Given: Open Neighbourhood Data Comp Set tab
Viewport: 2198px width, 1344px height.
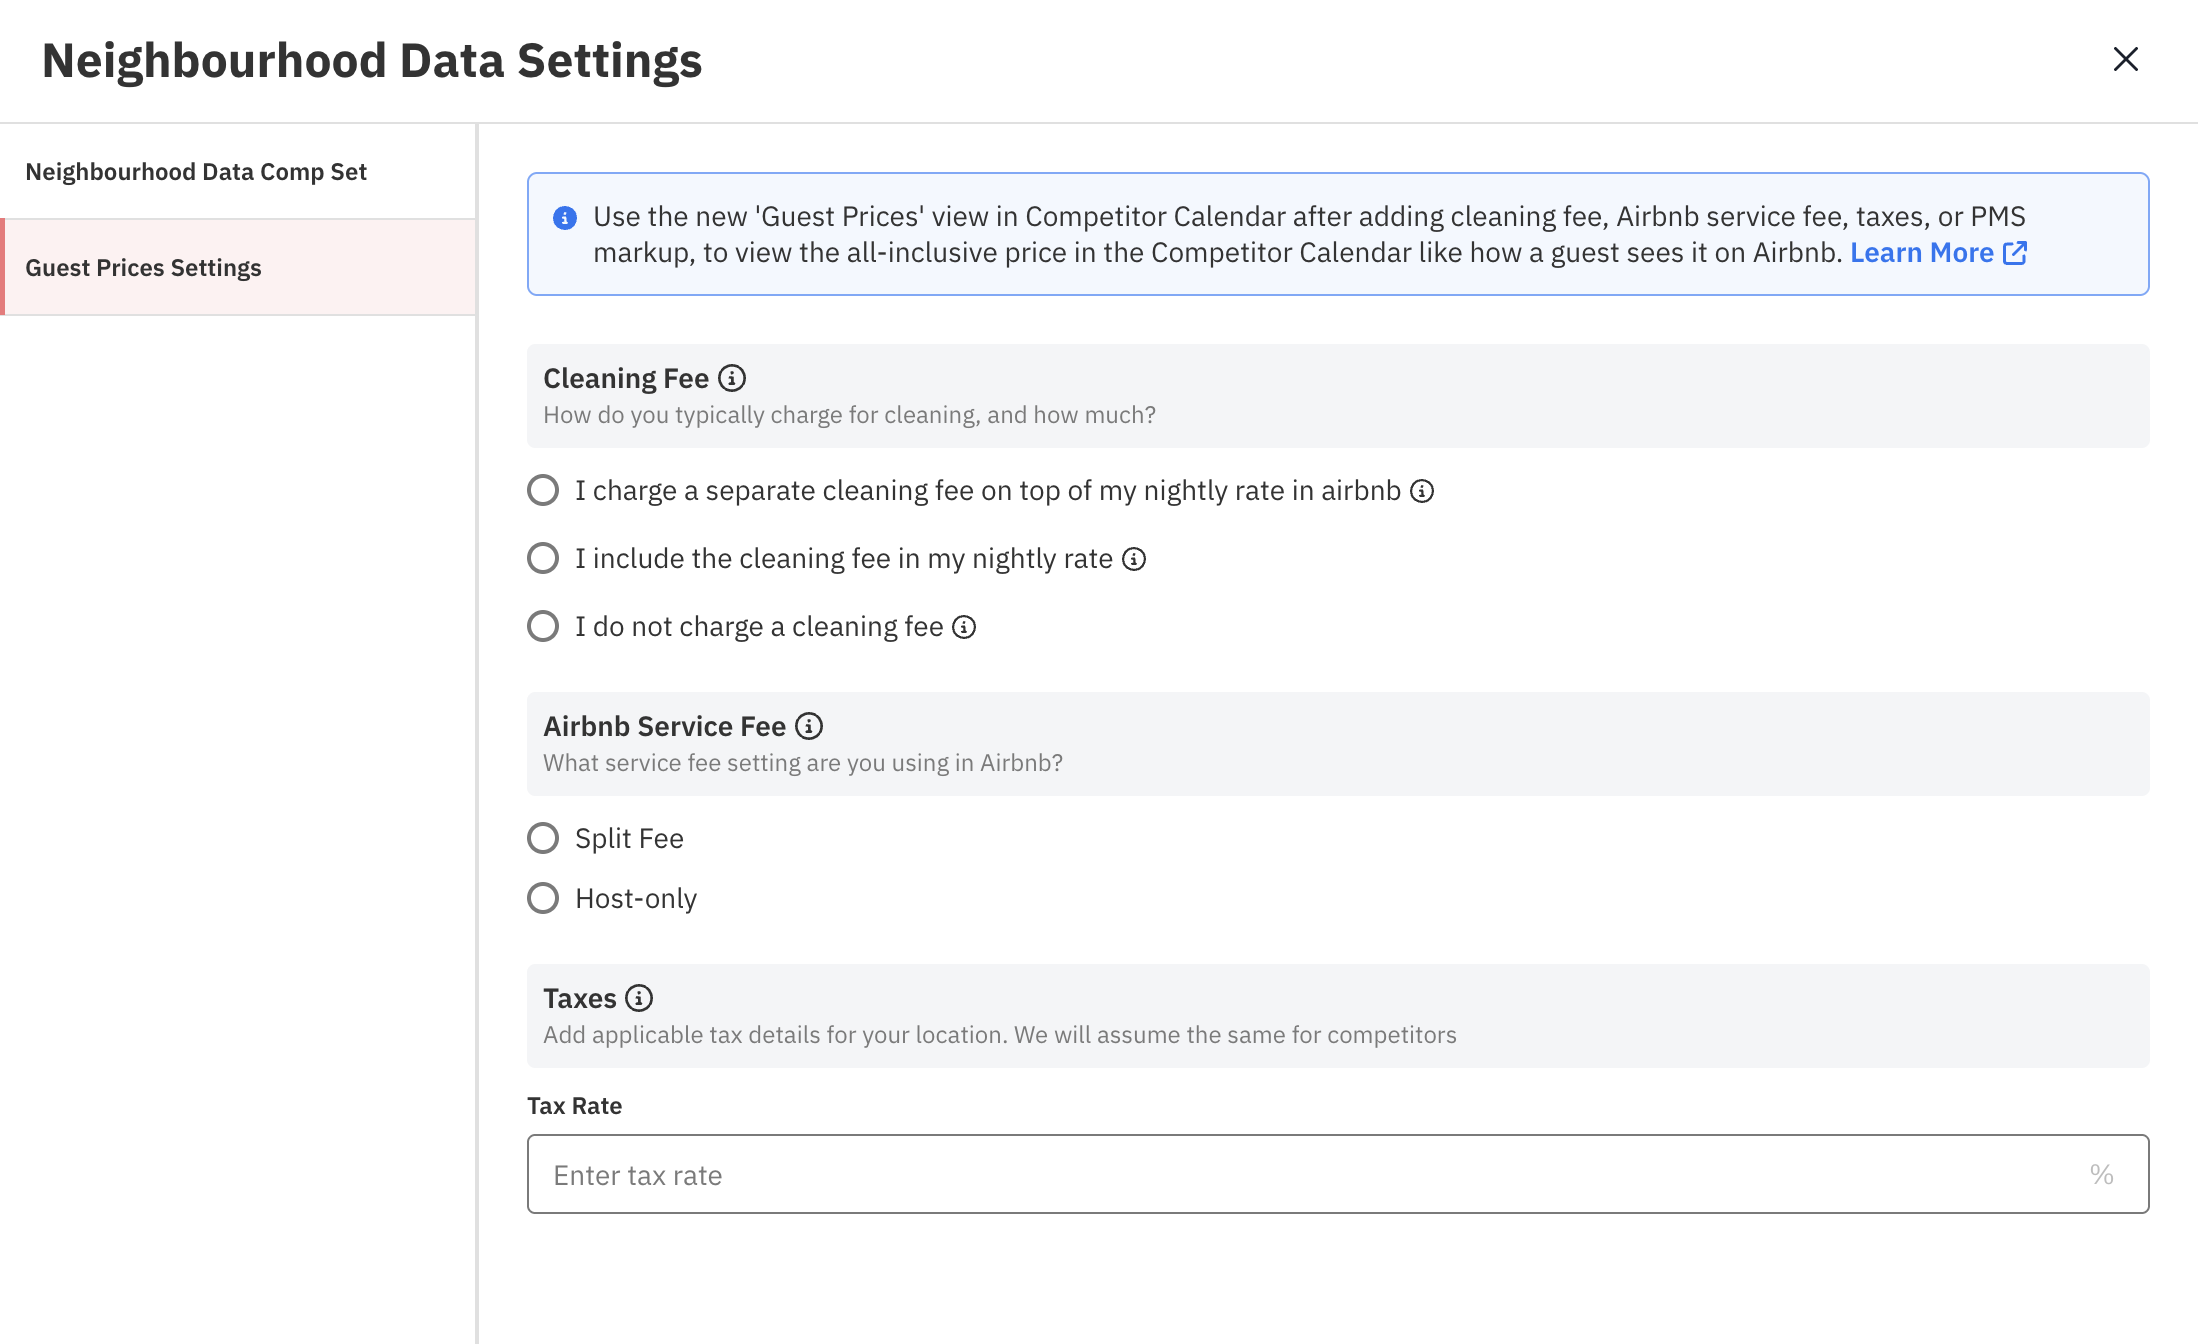Looking at the screenshot, I should click(x=196, y=172).
